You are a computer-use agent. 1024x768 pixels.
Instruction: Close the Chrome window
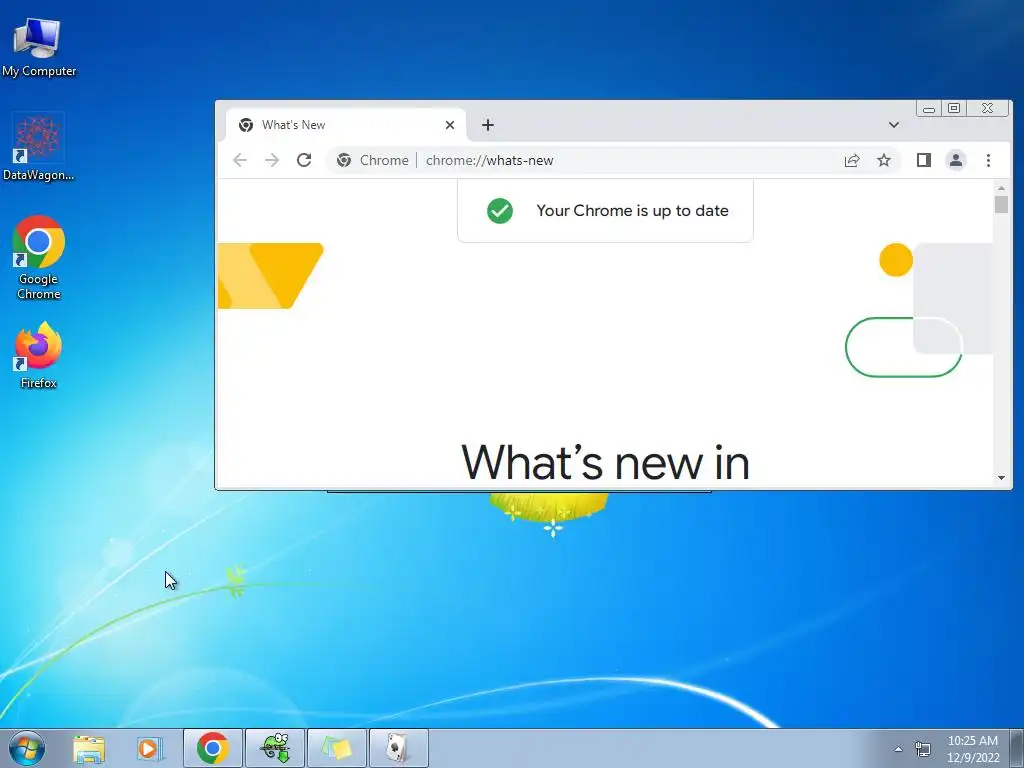pyautogui.click(x=988, y=108)
